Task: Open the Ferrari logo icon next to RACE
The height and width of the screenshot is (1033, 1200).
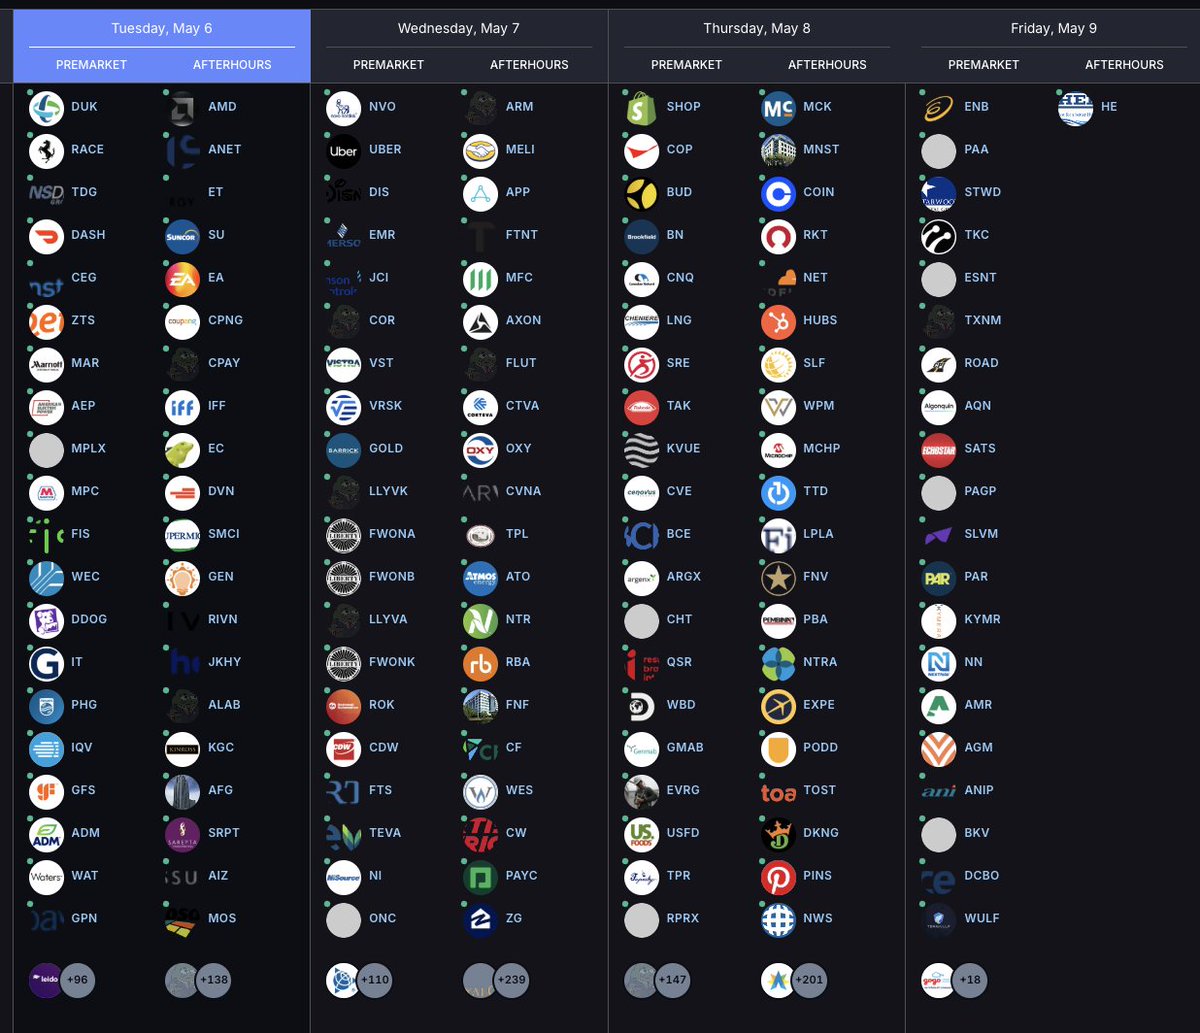Action: (x=47, y=150)
